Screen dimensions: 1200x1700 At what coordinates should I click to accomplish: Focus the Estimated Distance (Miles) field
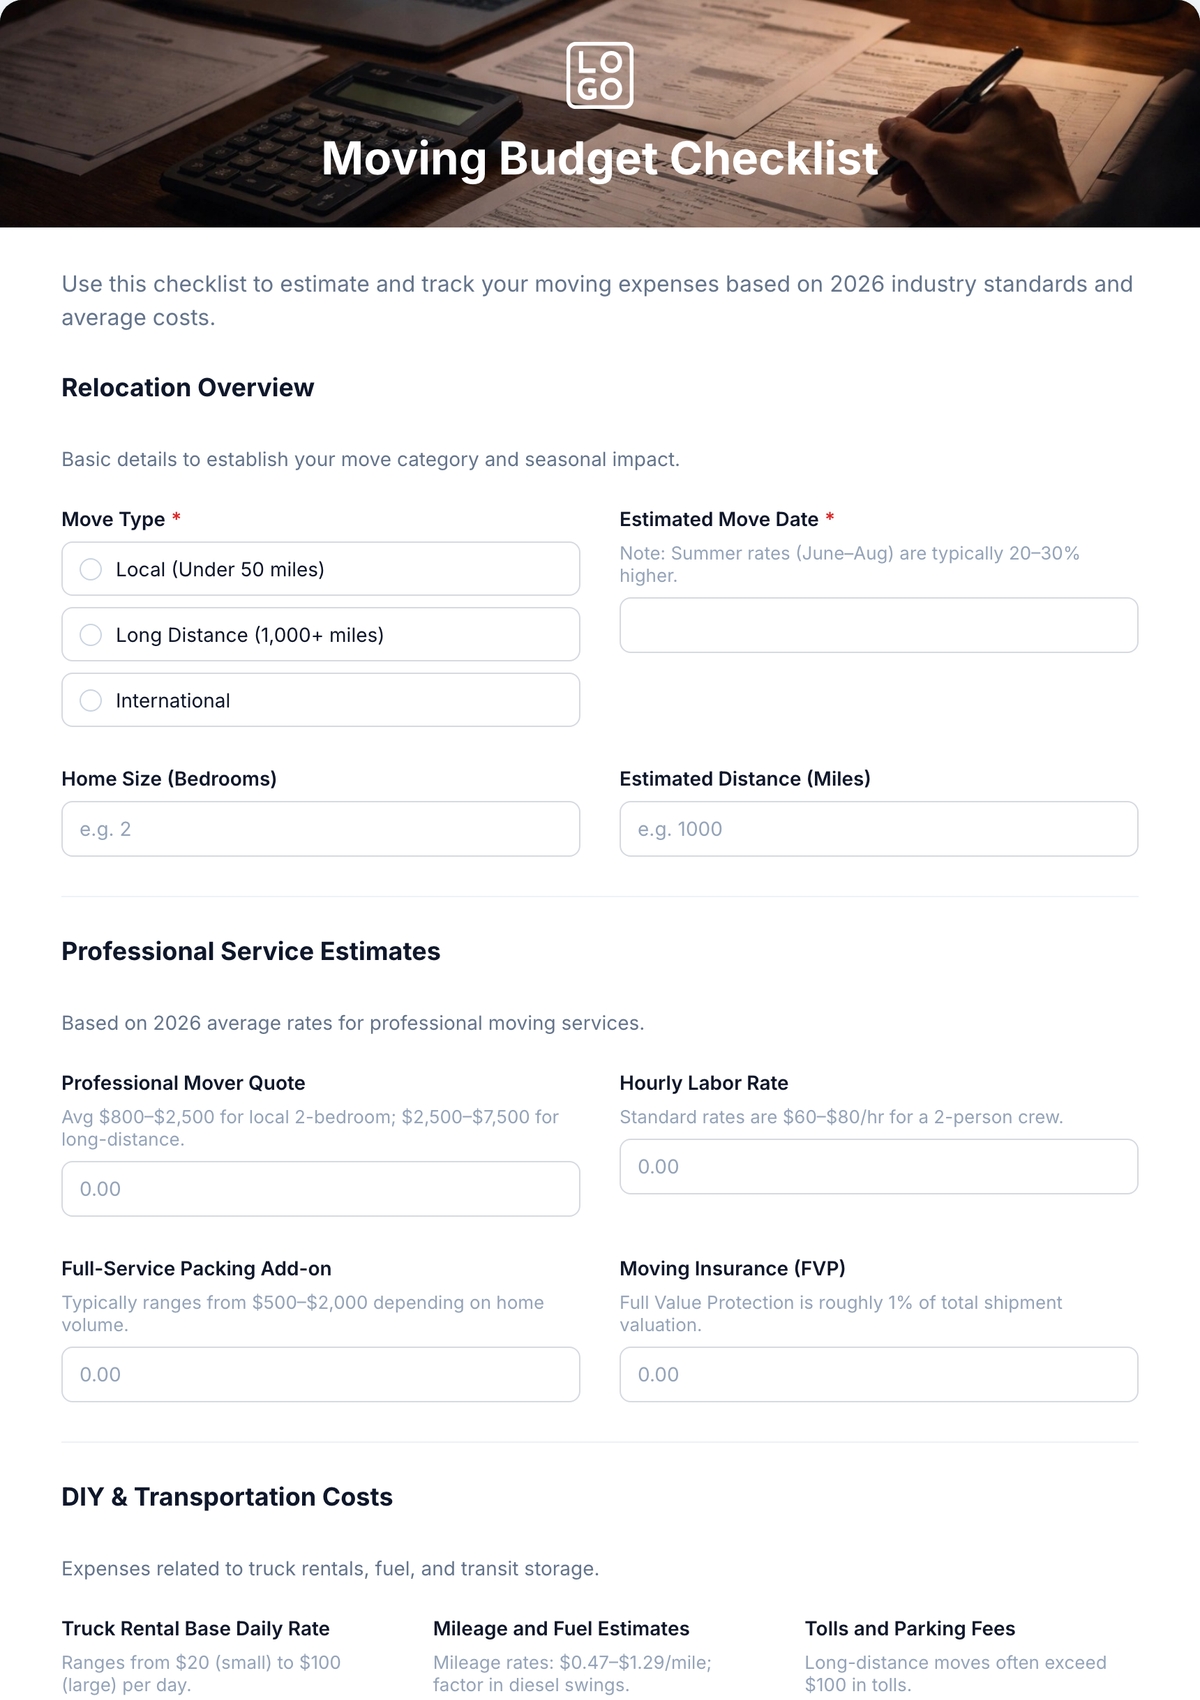879,829
